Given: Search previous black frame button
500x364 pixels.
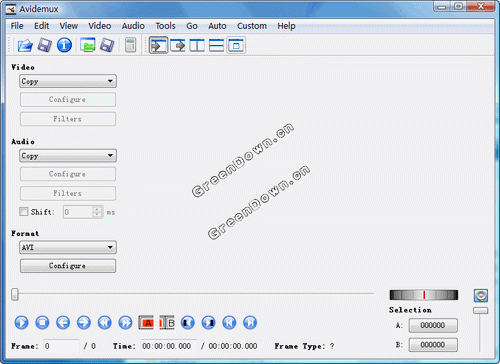Looking at the screenshot, I should pos(188,323).
